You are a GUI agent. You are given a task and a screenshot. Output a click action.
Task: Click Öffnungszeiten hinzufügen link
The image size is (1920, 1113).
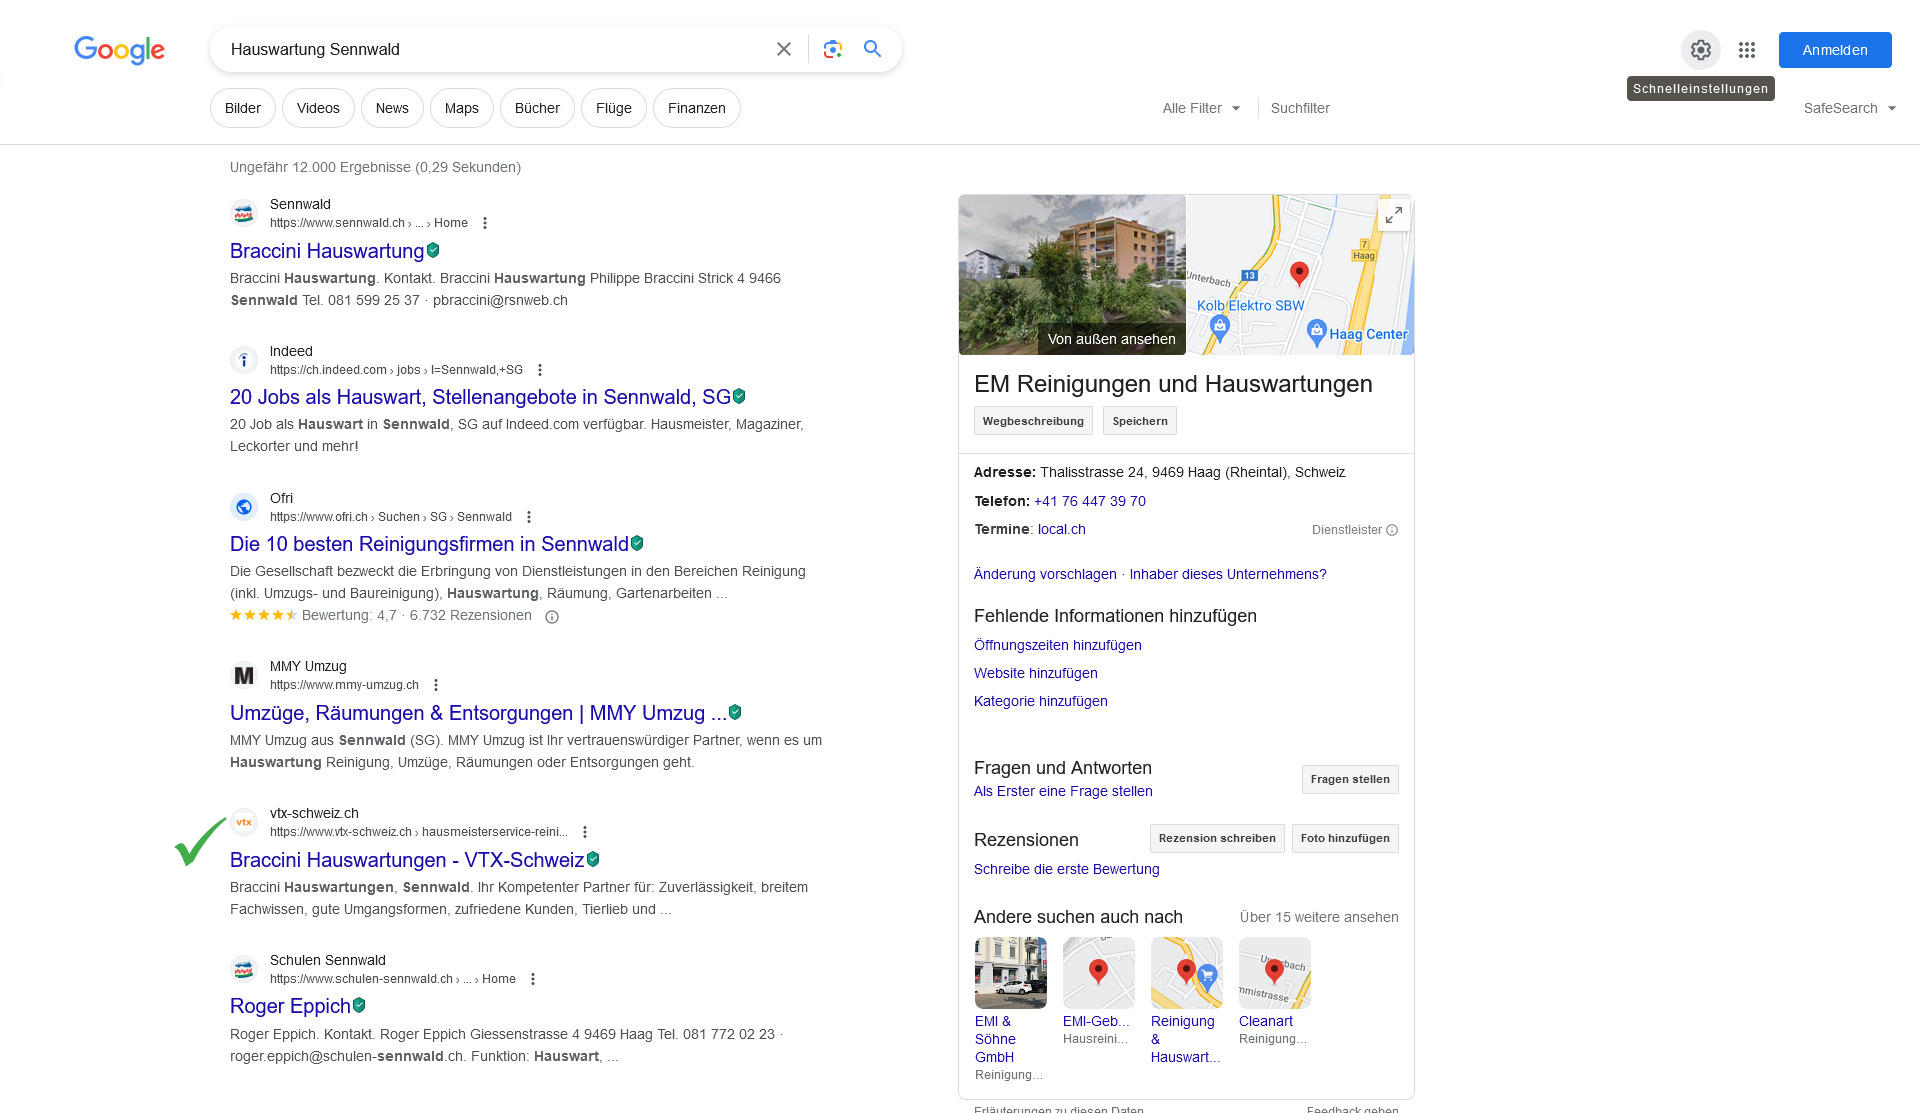point(1058,645)
